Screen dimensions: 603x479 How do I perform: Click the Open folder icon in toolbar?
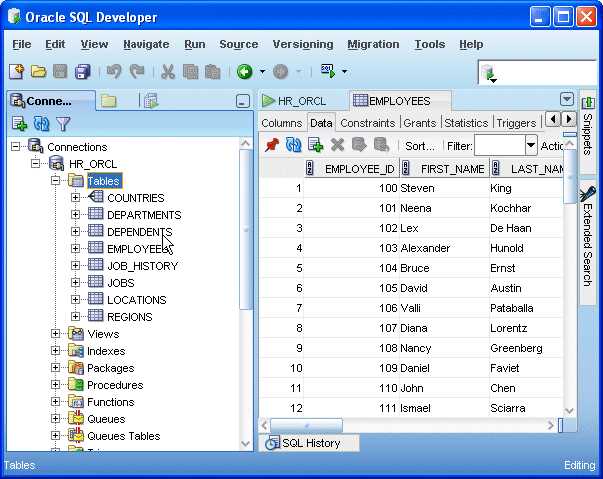click(x=38, y=72)
